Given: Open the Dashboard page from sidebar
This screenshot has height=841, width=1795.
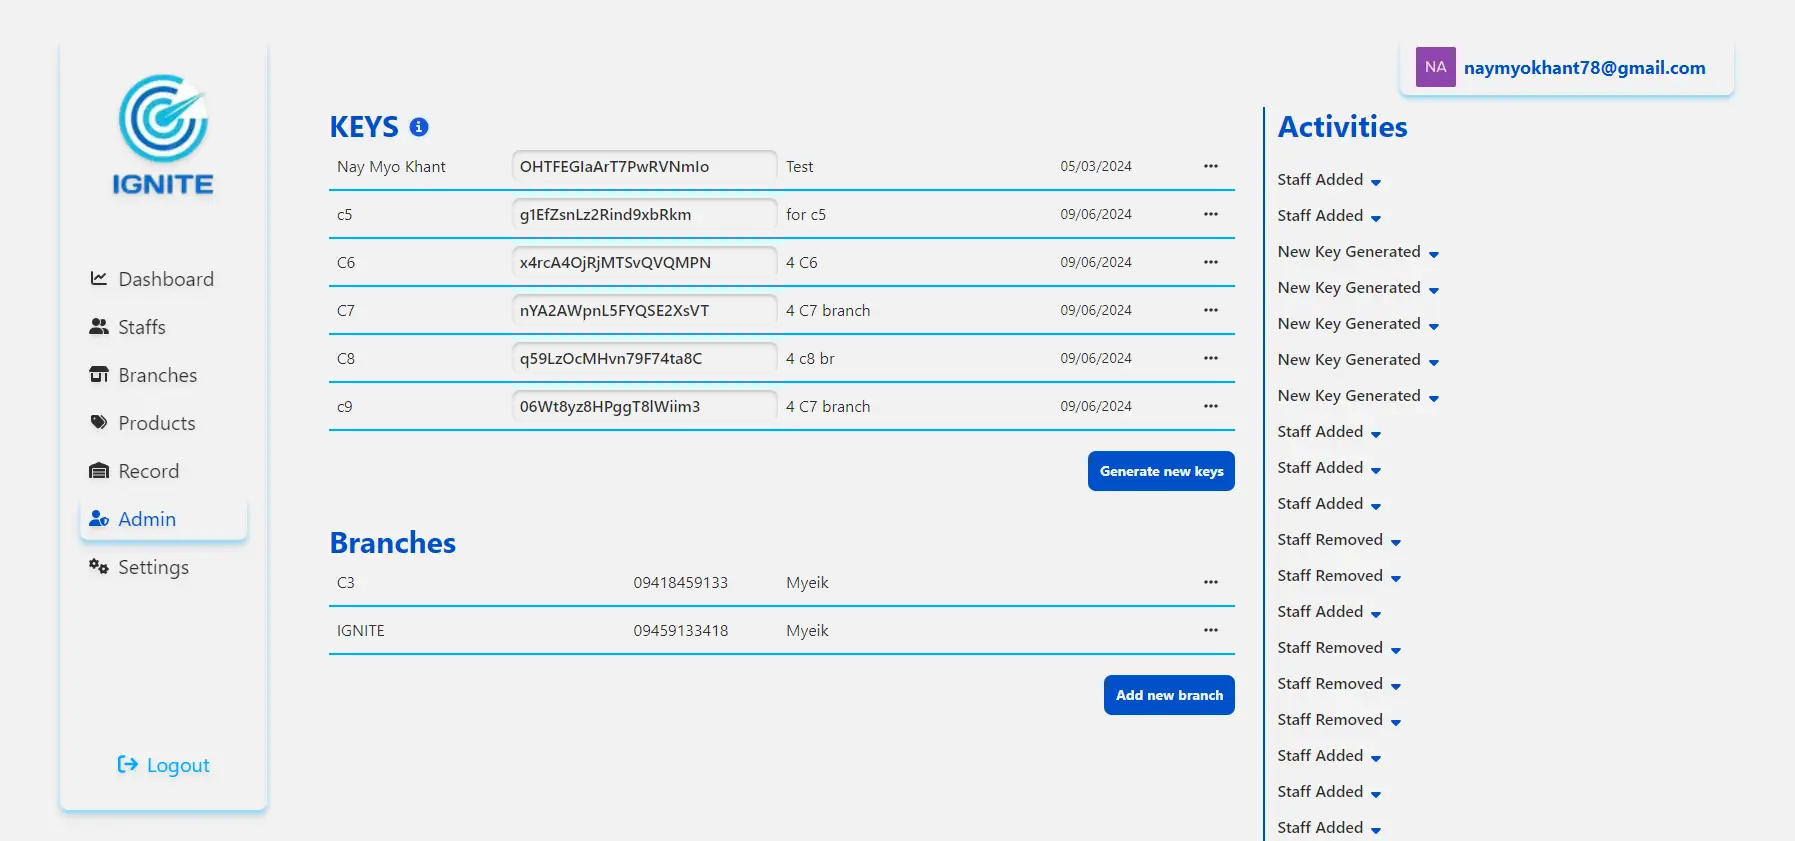Looking at the screenshot, I should coord(165,279).
